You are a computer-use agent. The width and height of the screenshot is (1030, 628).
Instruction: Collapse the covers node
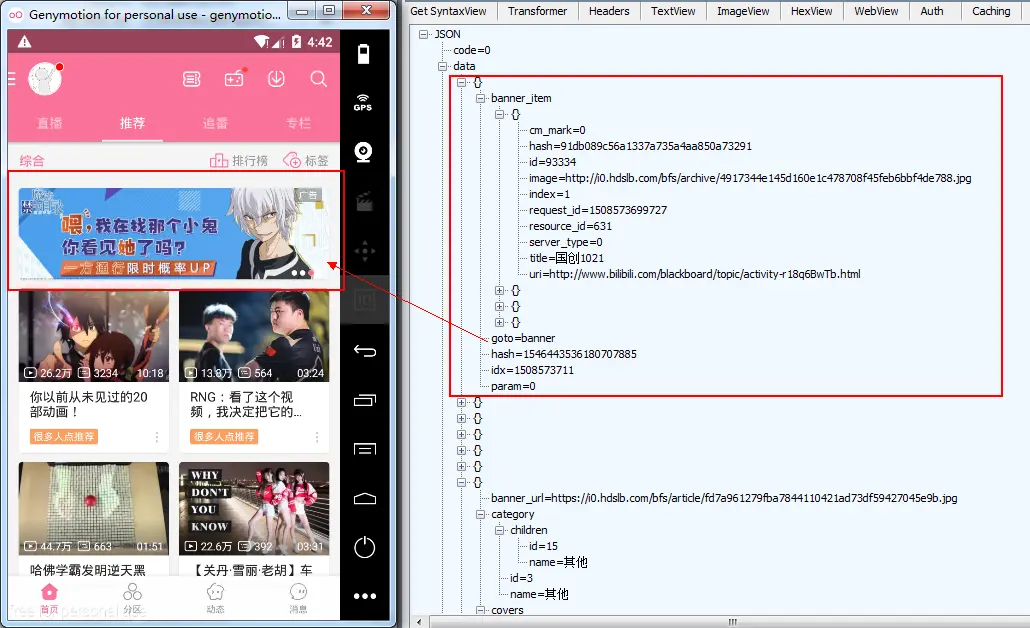(x=481, y=610)
